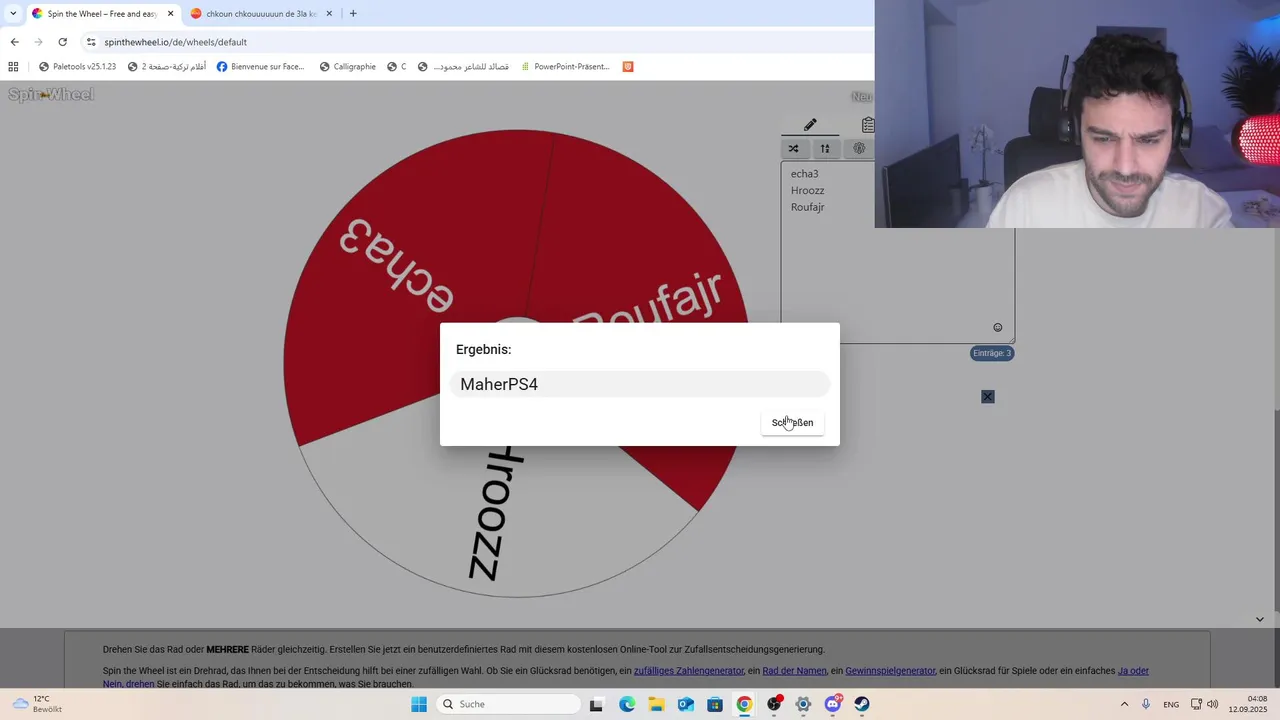This screenshot has height=720, width=1280.
Task: Click the taskbar Suche search box
Action: tap(509, 704)
